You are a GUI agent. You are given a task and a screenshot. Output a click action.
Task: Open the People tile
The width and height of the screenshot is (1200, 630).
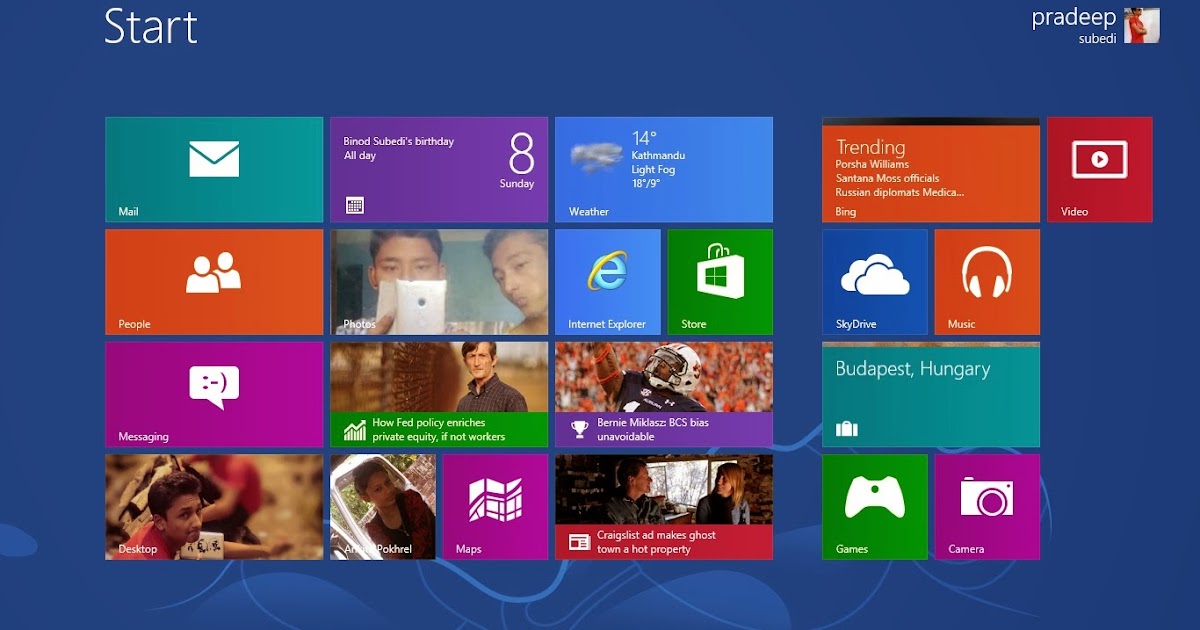coord(214,282)
